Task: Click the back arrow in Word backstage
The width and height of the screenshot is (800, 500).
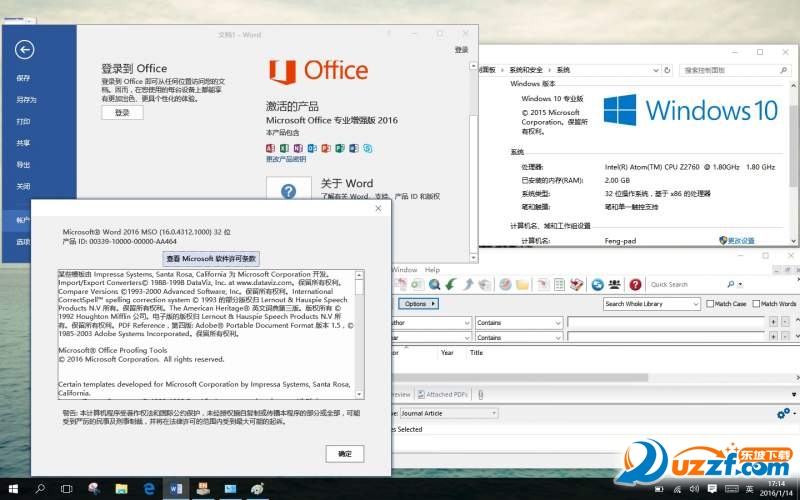Action: pos(25,50)
